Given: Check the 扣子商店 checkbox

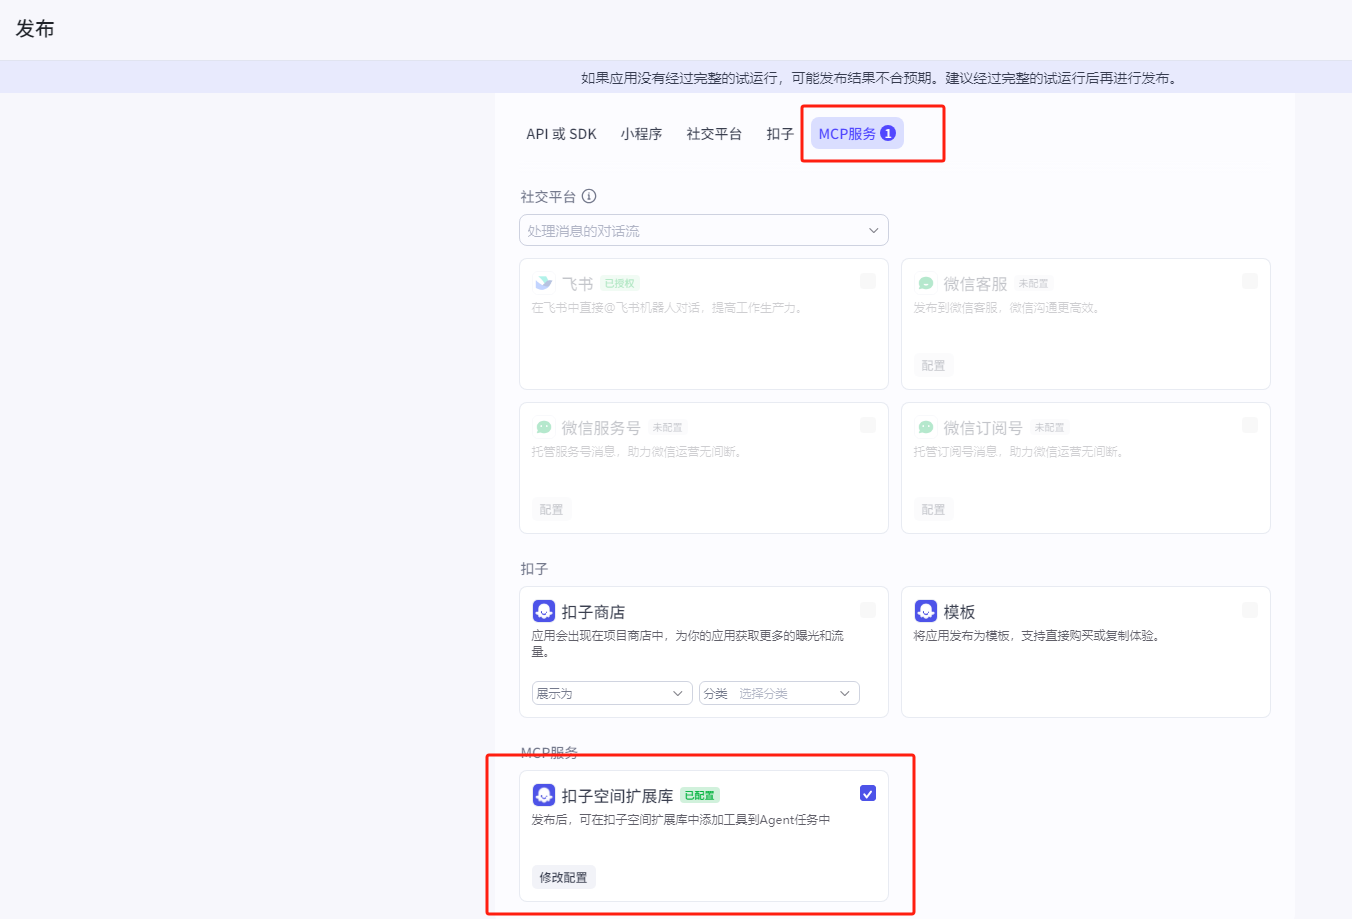Looking at the screenshot, I should 868,610.
